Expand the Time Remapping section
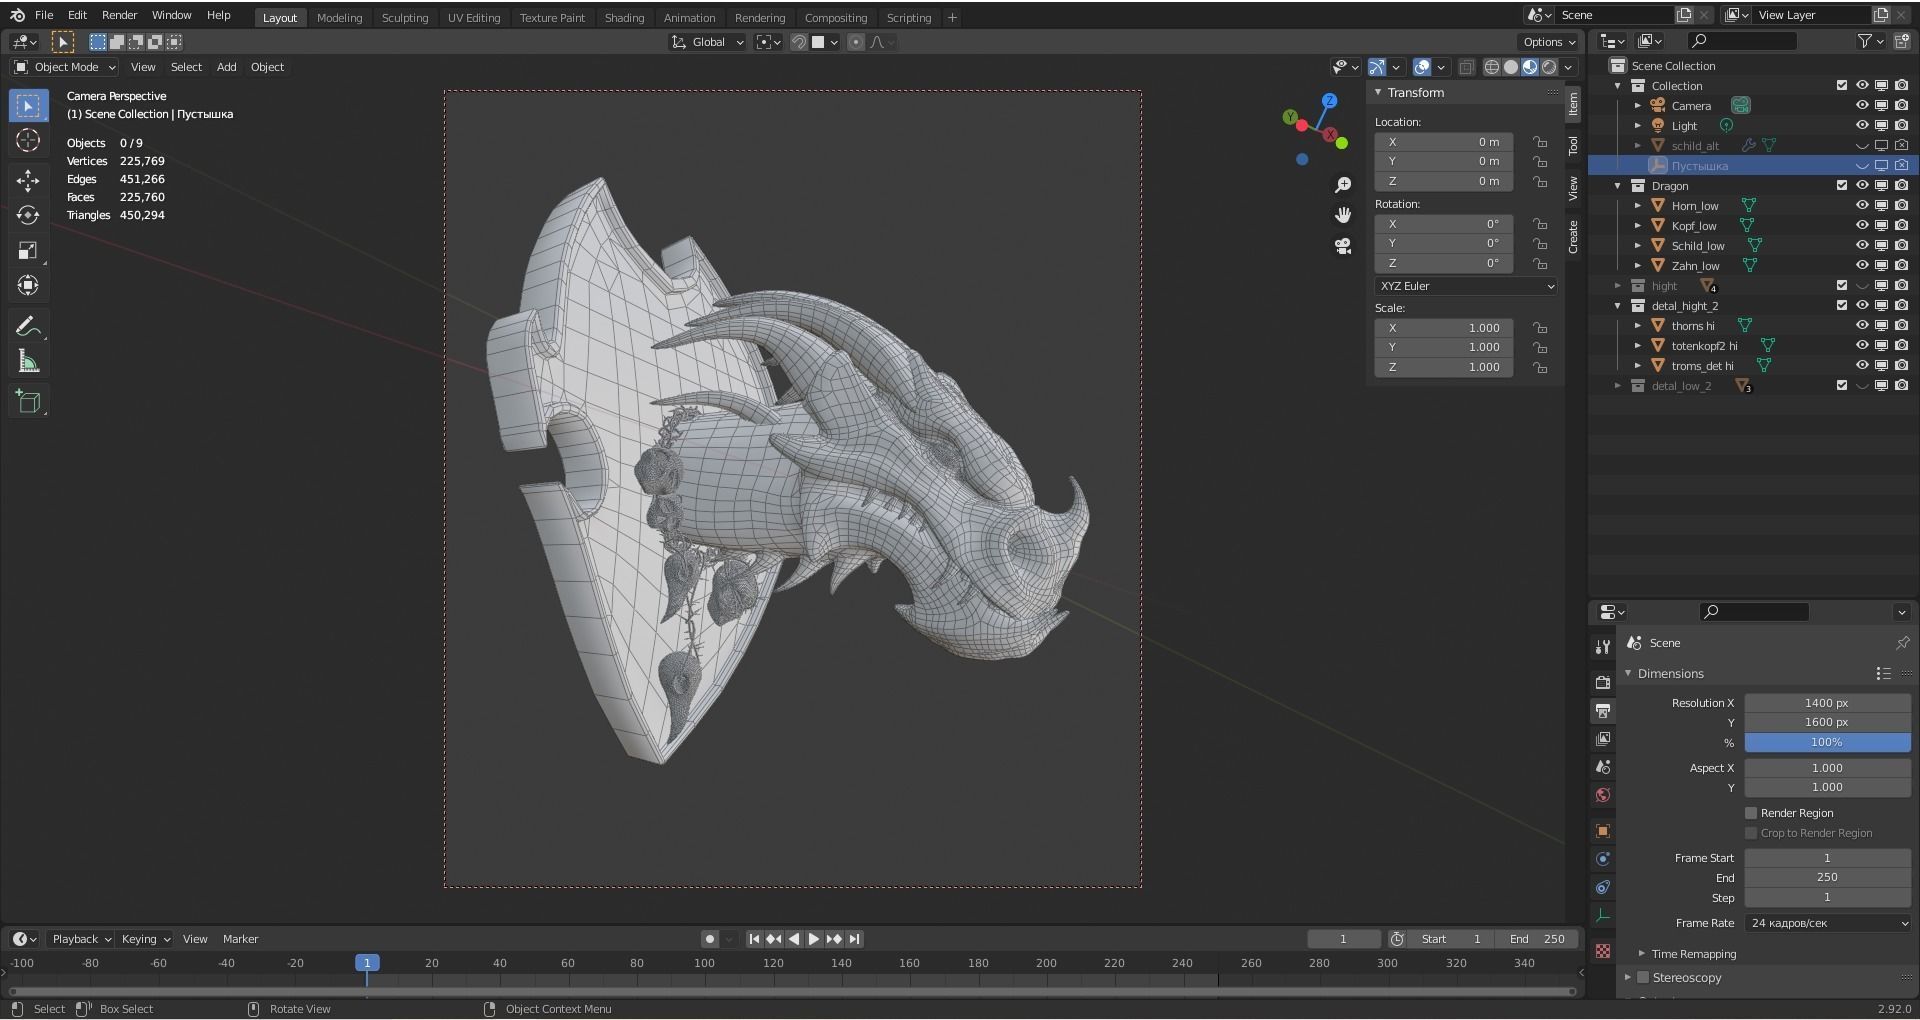 (x=1641, y=953)
